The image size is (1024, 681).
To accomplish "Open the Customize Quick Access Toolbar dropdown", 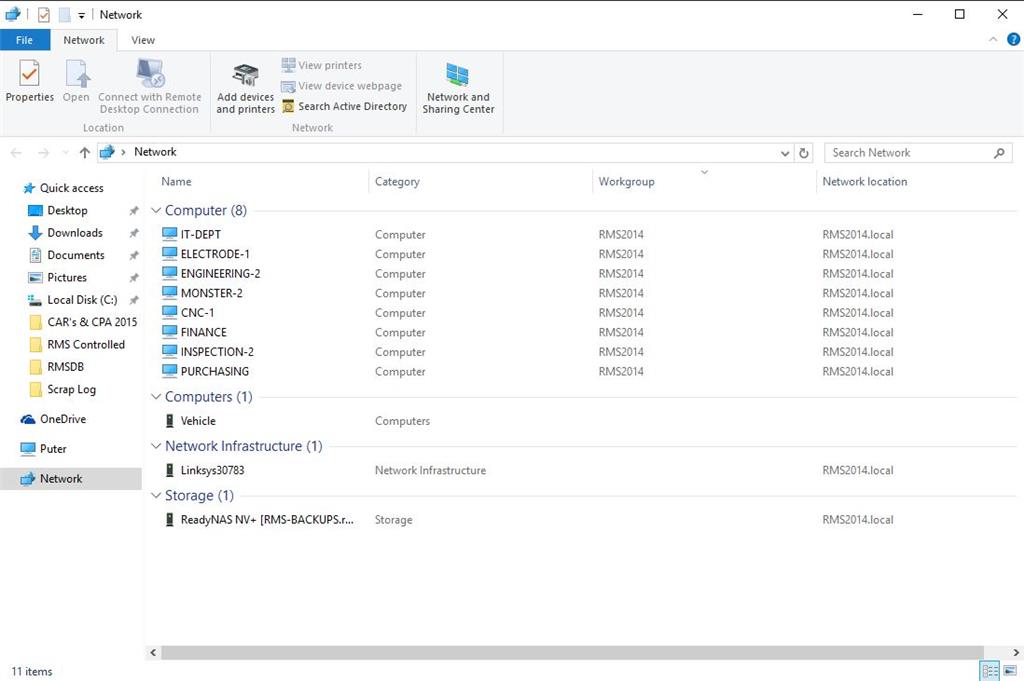I will click(x=82, y=15).
